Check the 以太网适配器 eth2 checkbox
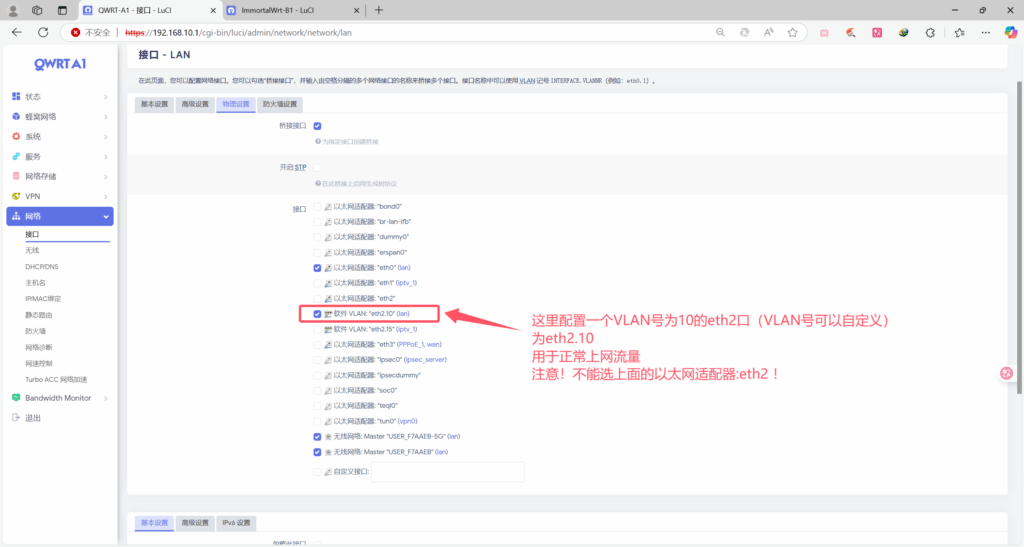The image size is (1024, 547). pos(317,298)
